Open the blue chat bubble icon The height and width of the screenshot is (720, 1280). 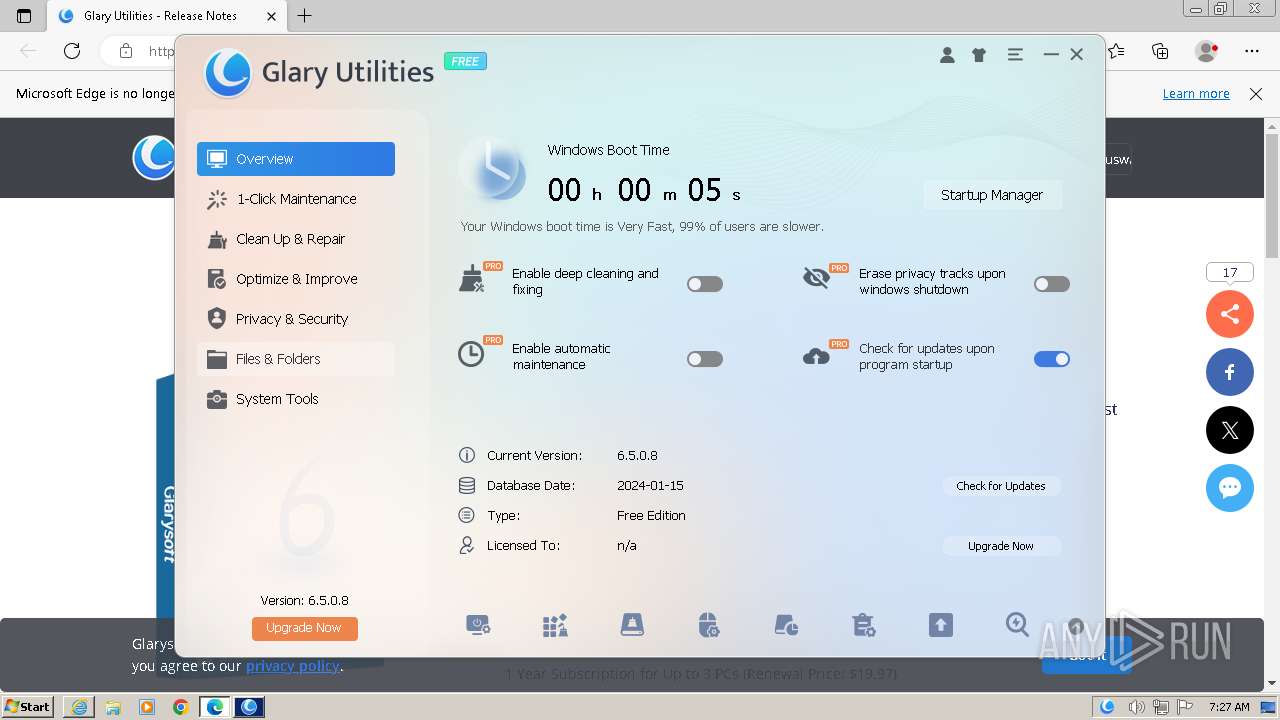[x=1230, y=488]
